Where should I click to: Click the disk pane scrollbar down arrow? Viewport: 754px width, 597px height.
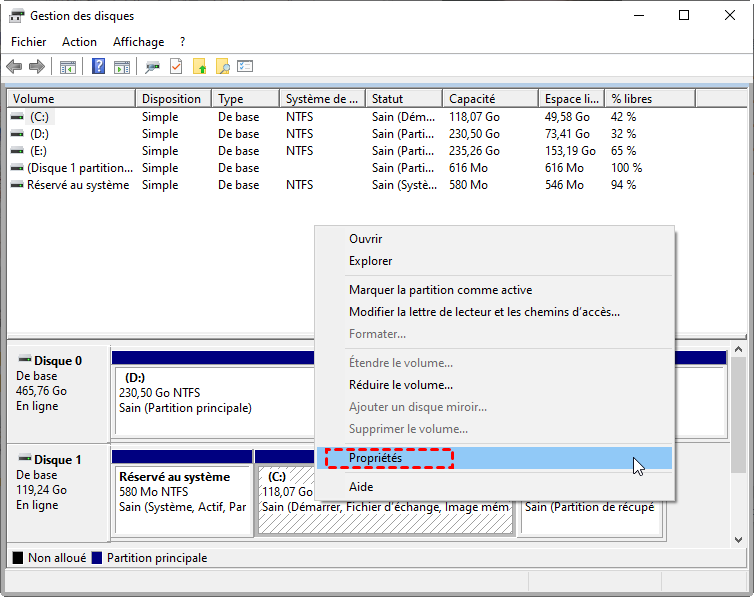(x=739, y=536)
